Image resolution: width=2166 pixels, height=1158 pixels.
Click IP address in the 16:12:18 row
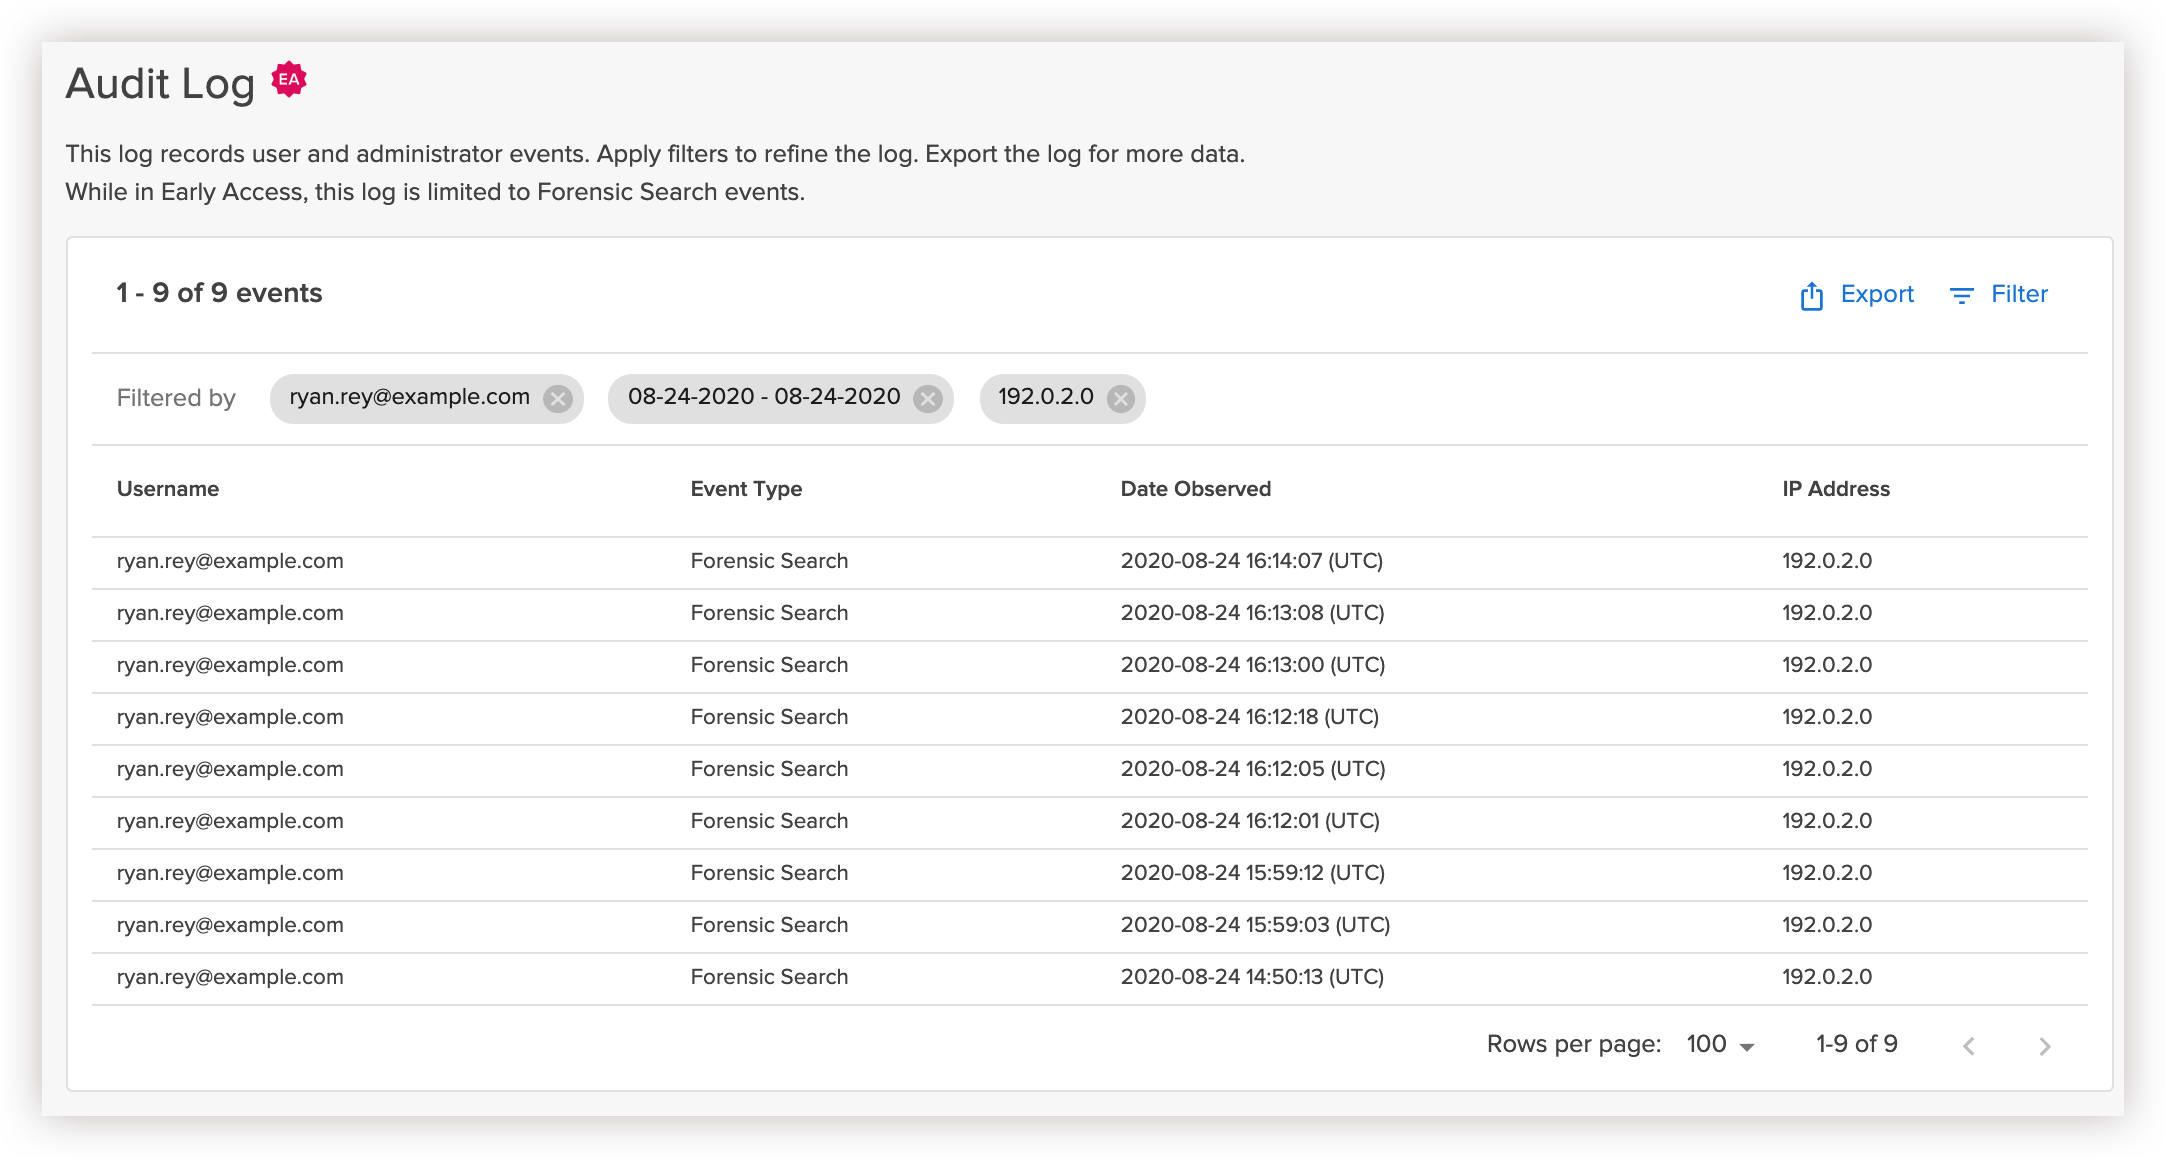coord(1826,717)
